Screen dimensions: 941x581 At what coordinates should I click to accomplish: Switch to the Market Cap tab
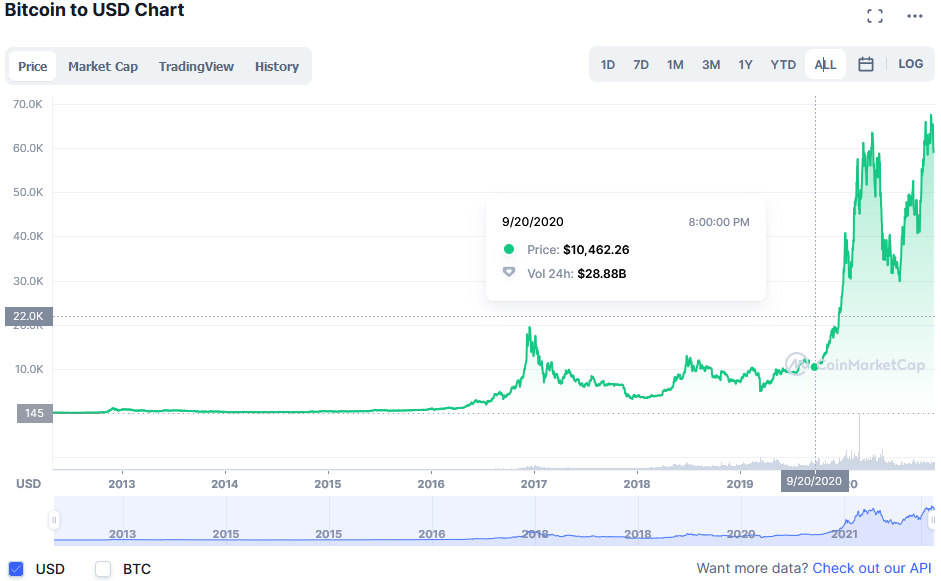tap(103, 66)
